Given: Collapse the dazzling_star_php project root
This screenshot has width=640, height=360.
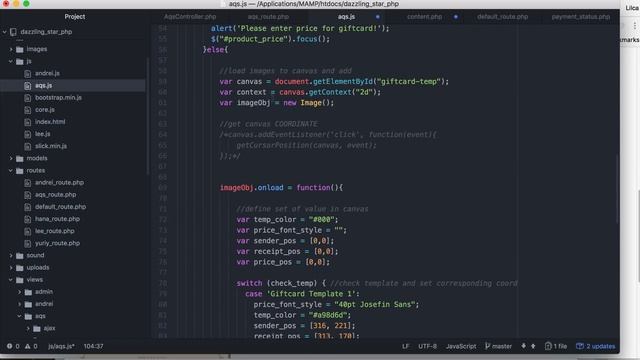Looking at the screenshot, I should (4, 32).
